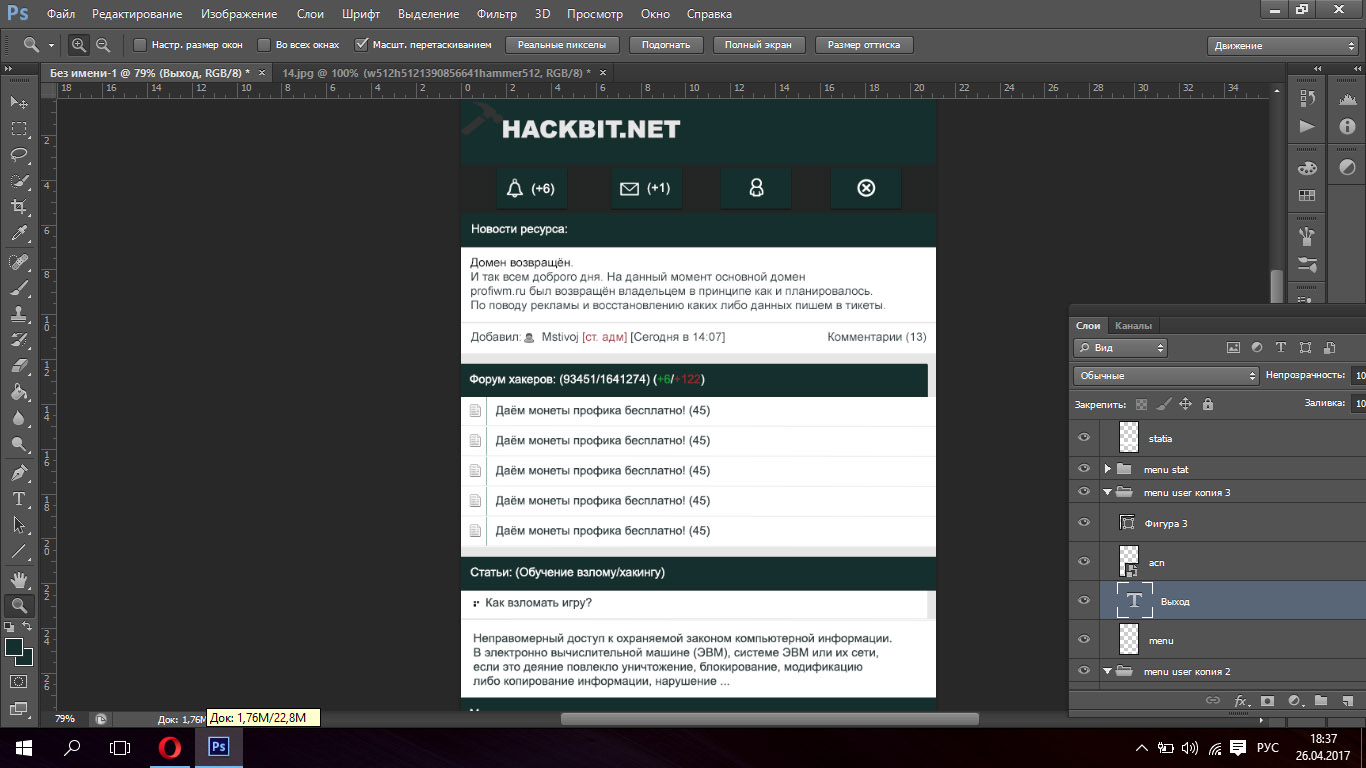Hide the 'statia' layer
The height and width of the screenshot is (768, 1366).
(1084, 438)
